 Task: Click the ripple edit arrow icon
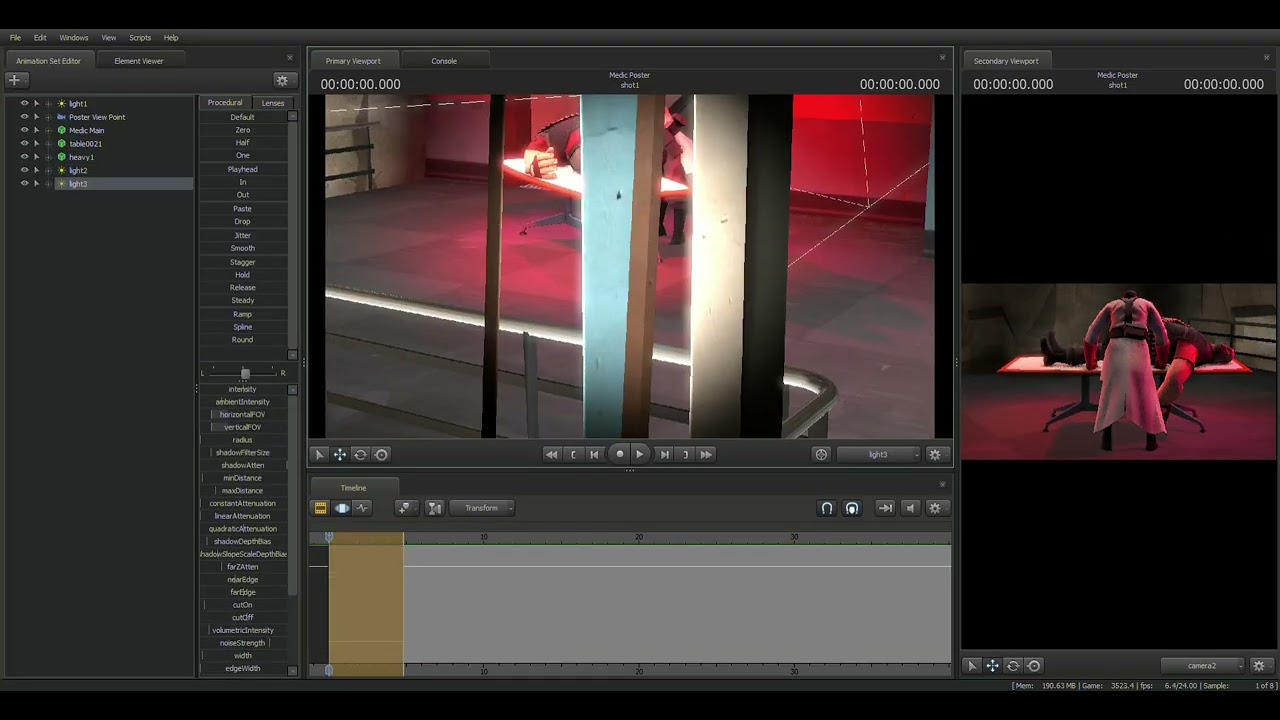point(885,508)
